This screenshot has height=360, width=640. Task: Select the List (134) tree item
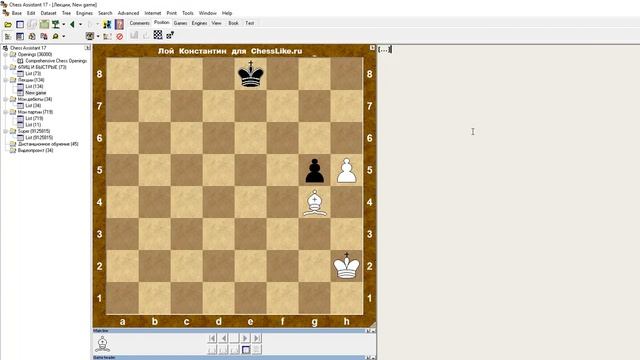(34, 87)
